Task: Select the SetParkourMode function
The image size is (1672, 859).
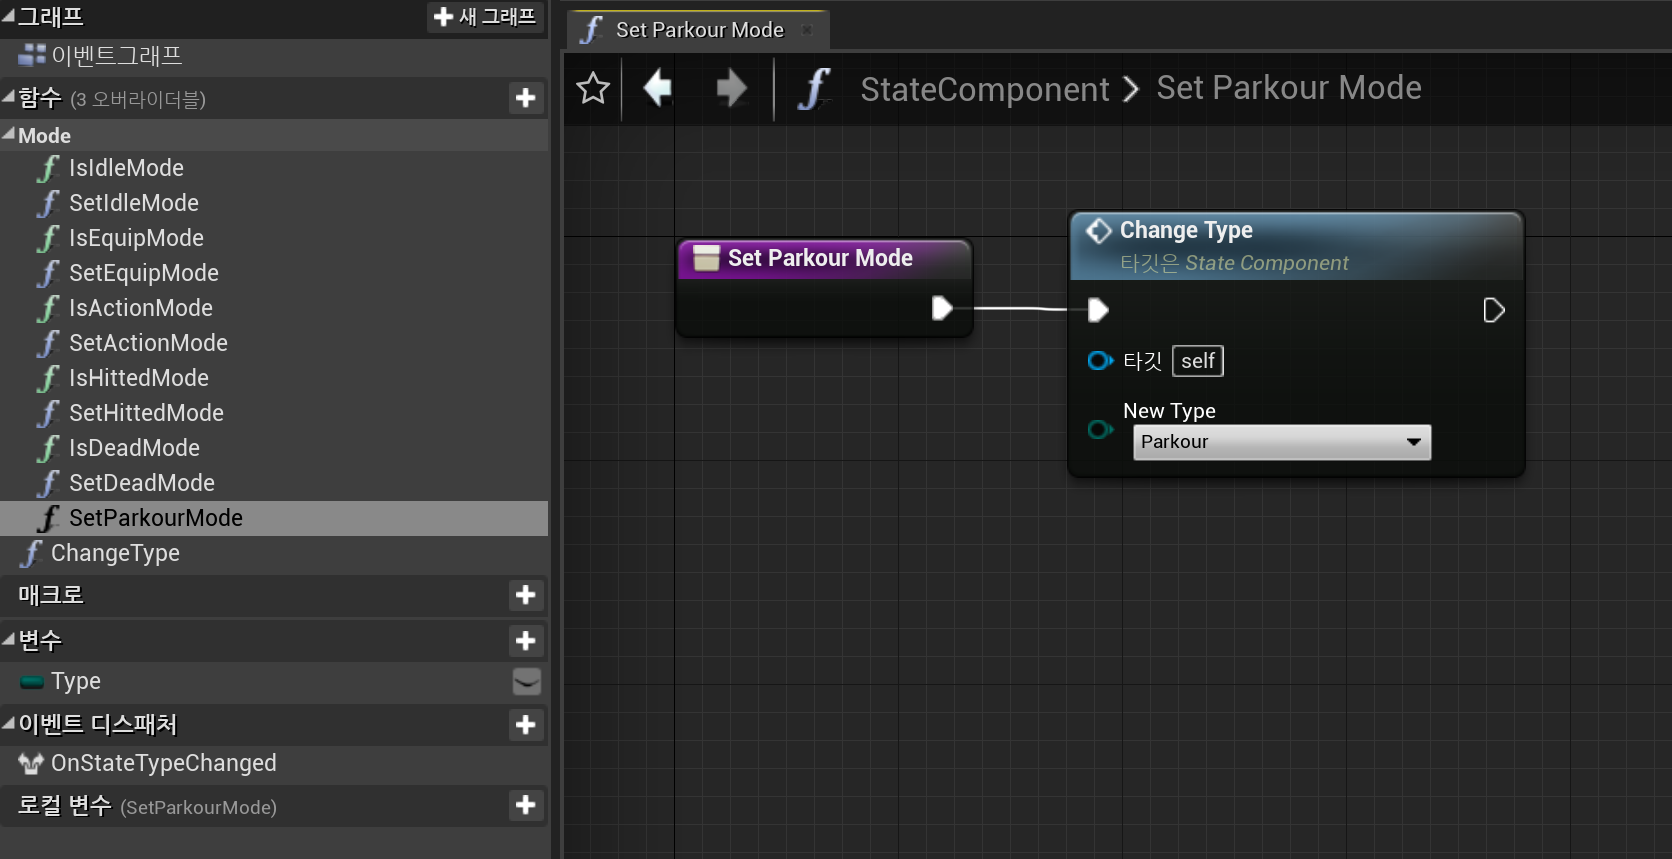Action: [x=274, y=518]
